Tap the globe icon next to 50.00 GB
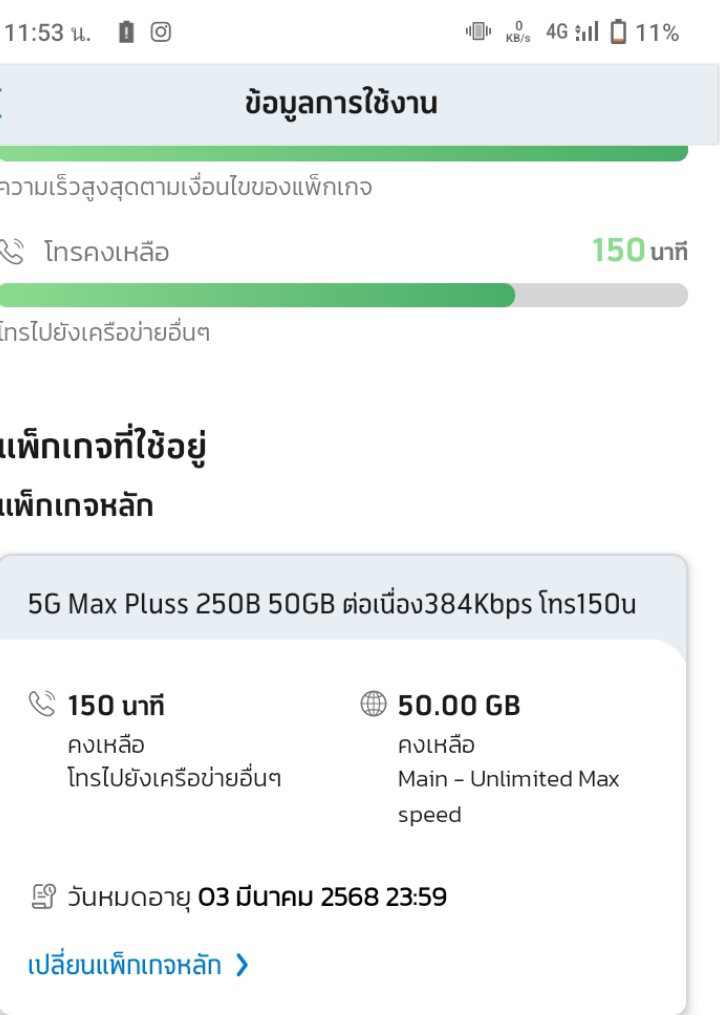The image size is (720, 1015). [373, 704]
